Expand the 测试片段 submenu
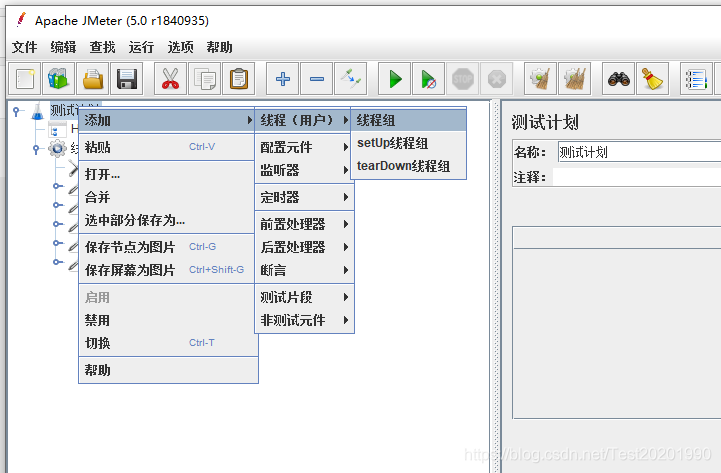Screen dimensions: 721x473 click(303, 297)
